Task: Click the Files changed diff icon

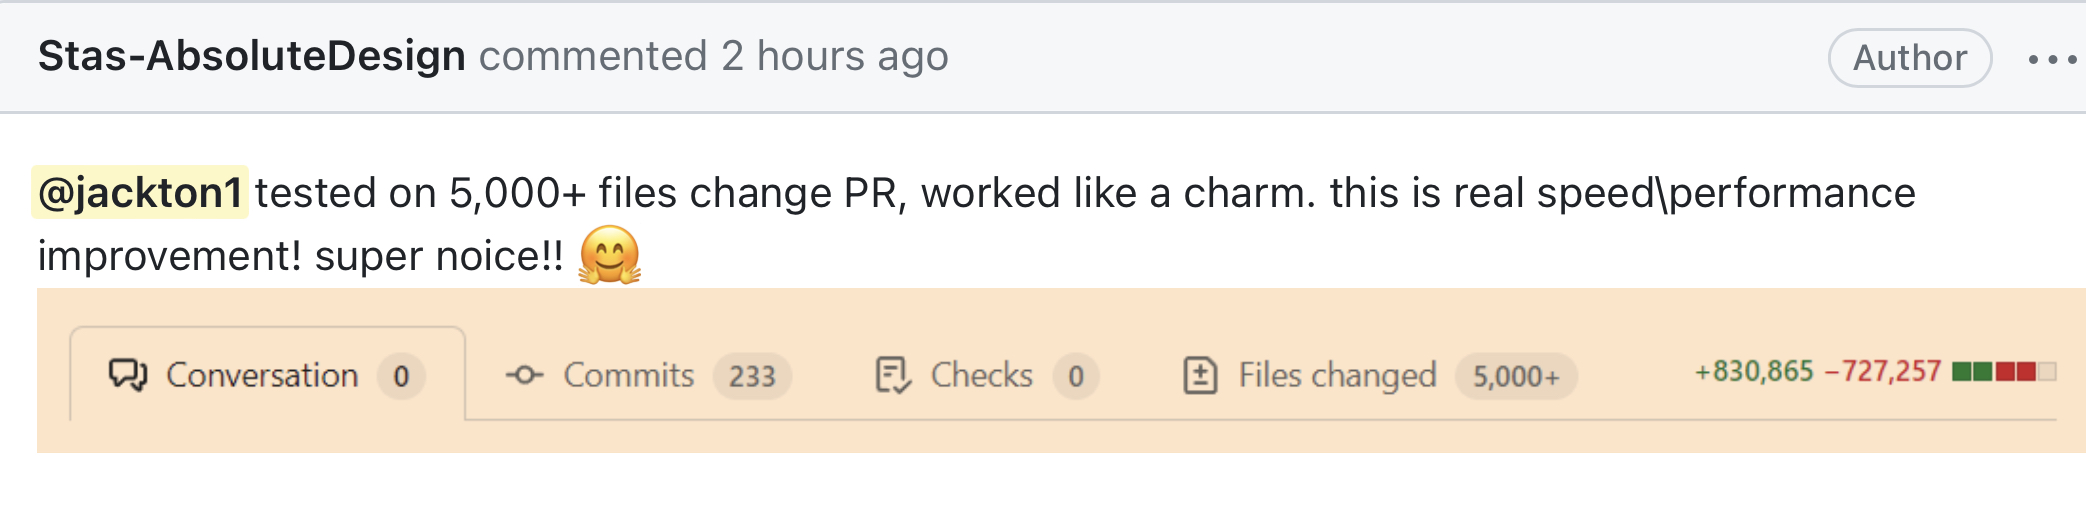Action: coord(1200,375)
